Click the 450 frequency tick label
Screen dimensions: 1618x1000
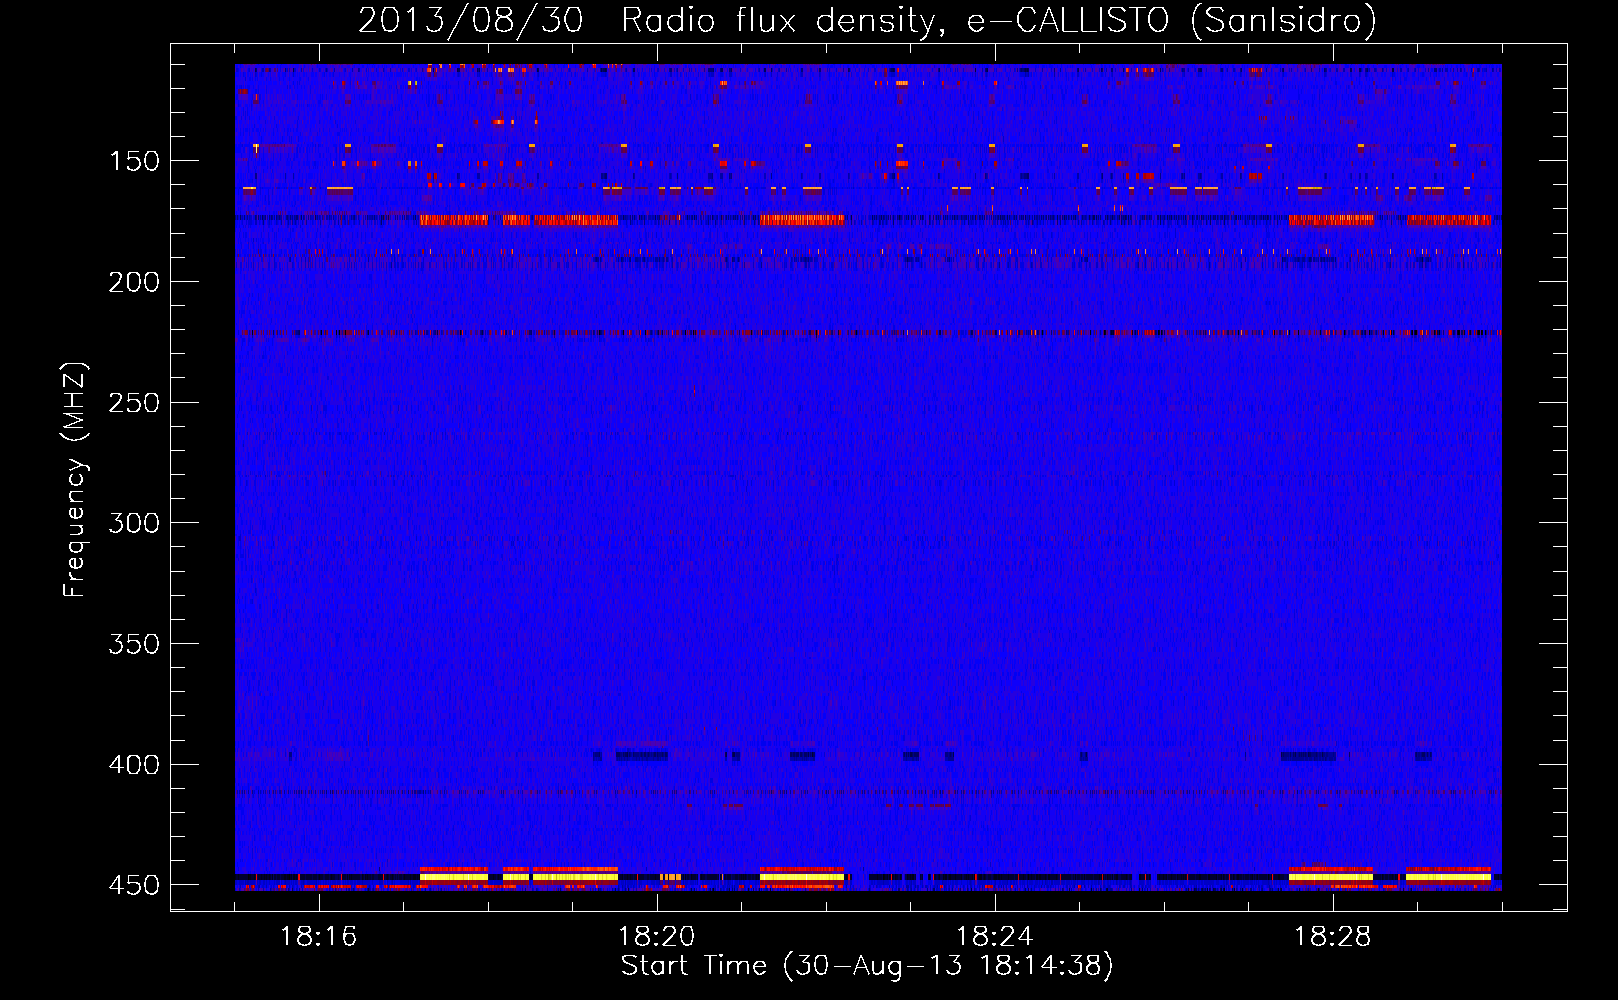click(x=134, y=886)
